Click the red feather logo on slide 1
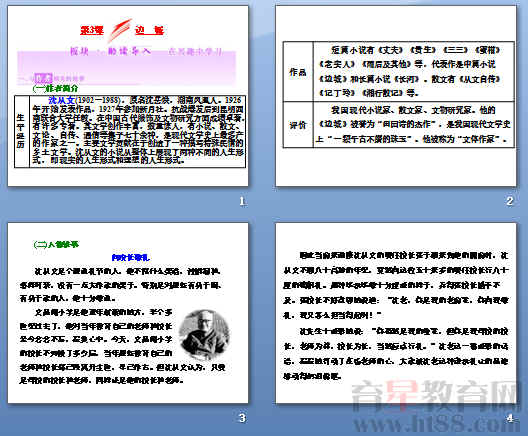Viewport: 528px width, 436px height. click(119, 30)
